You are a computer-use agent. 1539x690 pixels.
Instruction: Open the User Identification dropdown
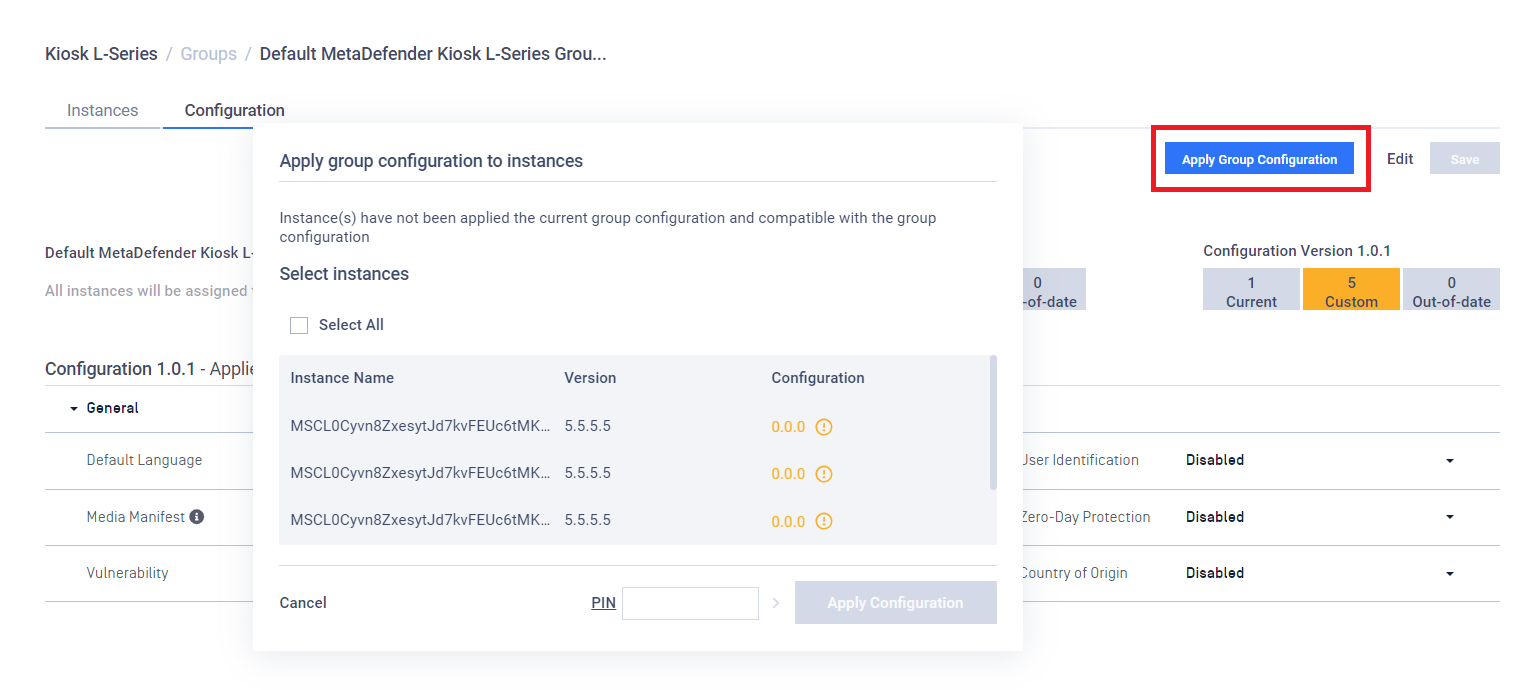pos(1450,461)
